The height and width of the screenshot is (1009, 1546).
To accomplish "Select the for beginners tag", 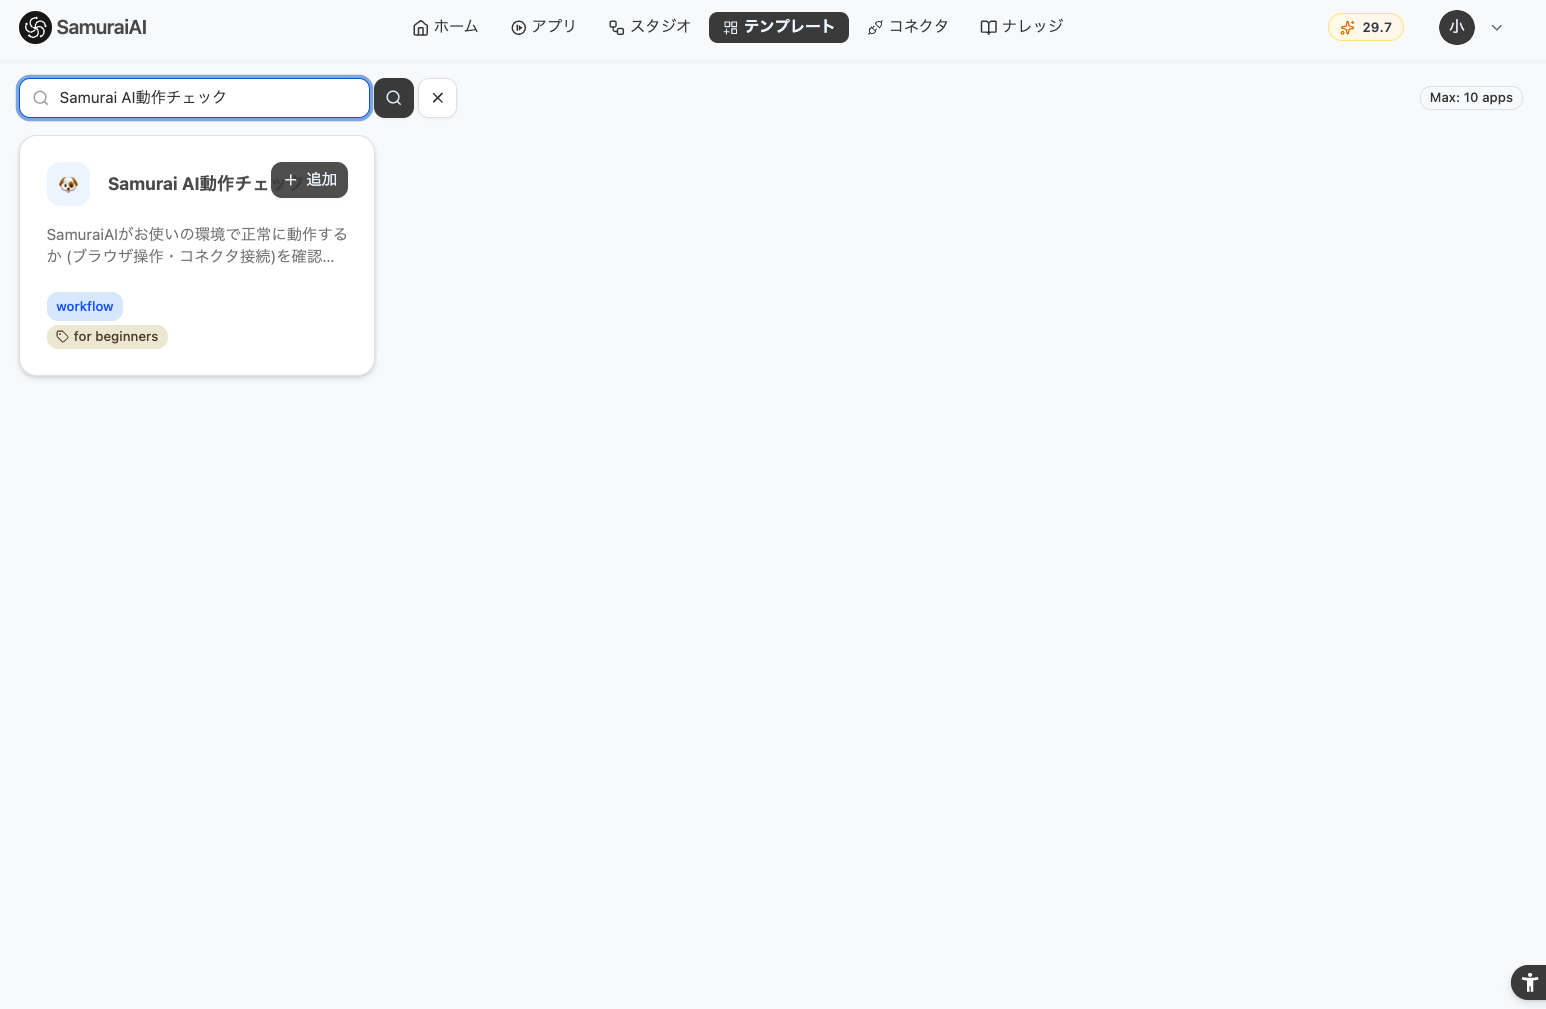I will (107, 337).
